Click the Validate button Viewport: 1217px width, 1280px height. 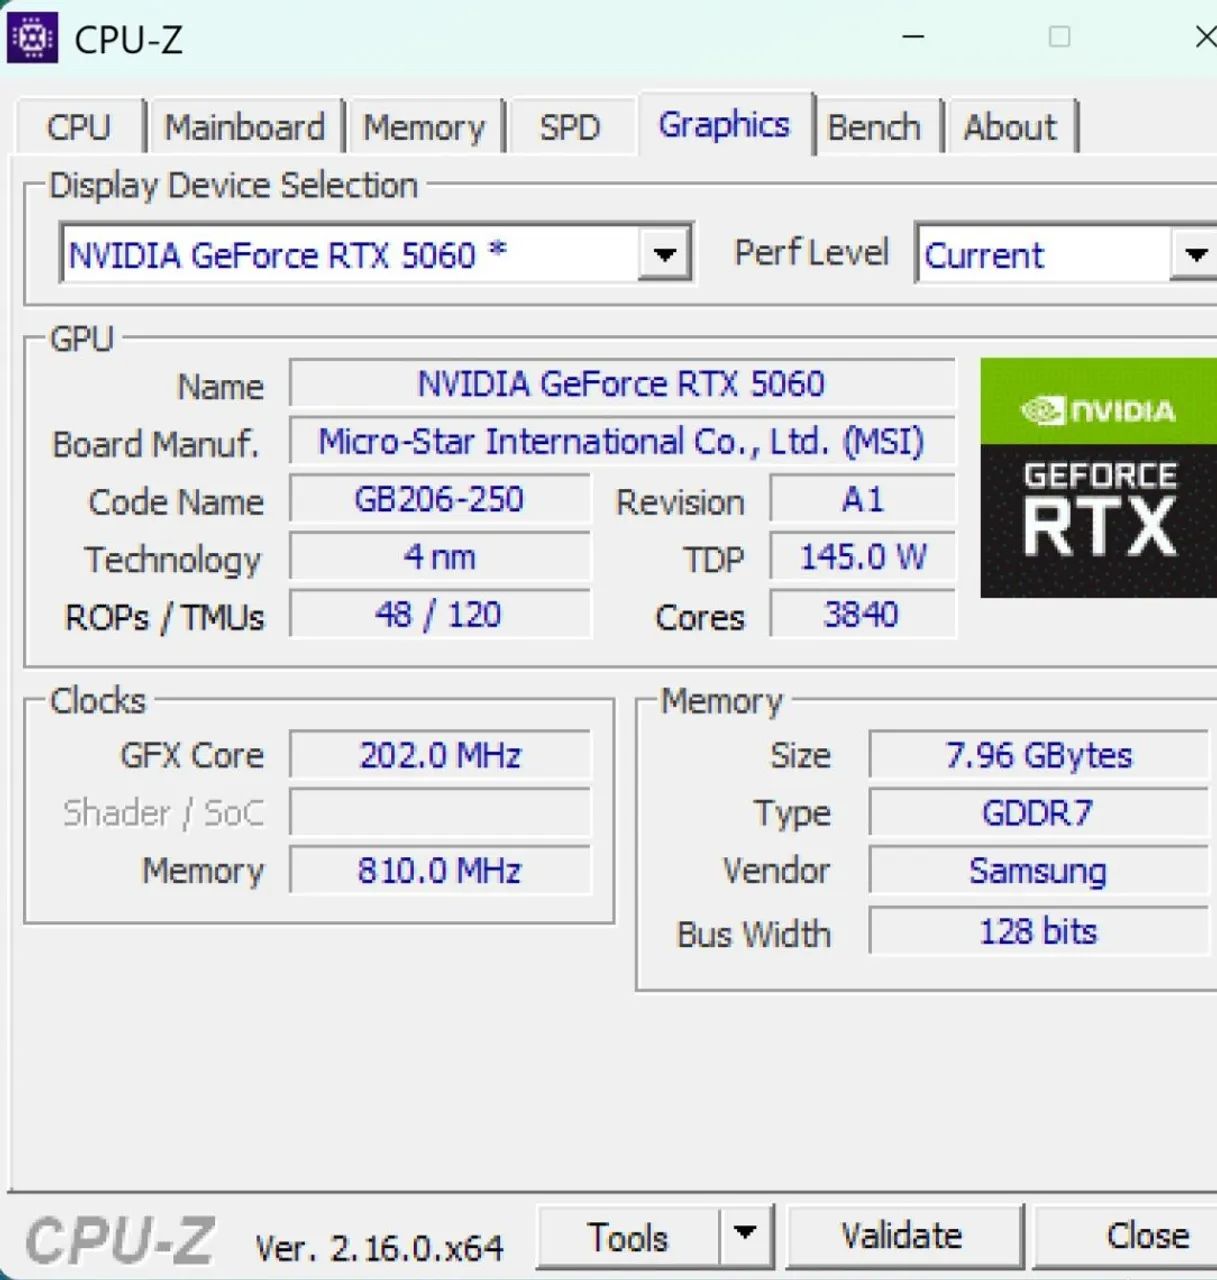coord(903,1237)
